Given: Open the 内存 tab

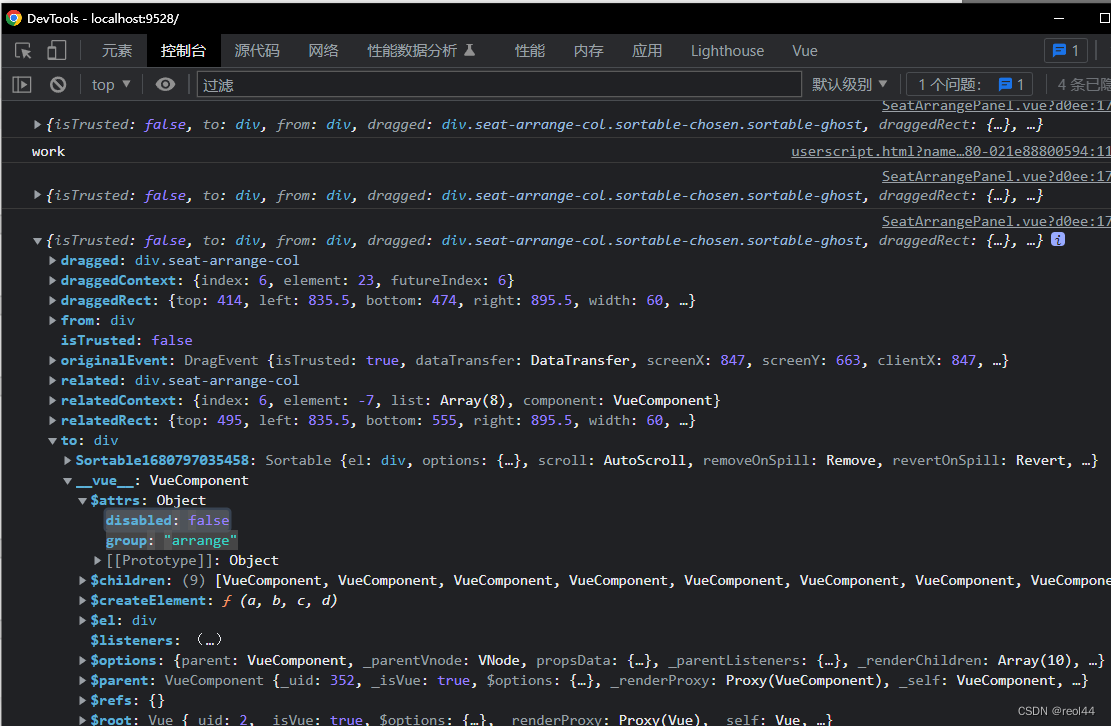Looking at the screenshot, I should pyautogui.click(x=589, y=51).
